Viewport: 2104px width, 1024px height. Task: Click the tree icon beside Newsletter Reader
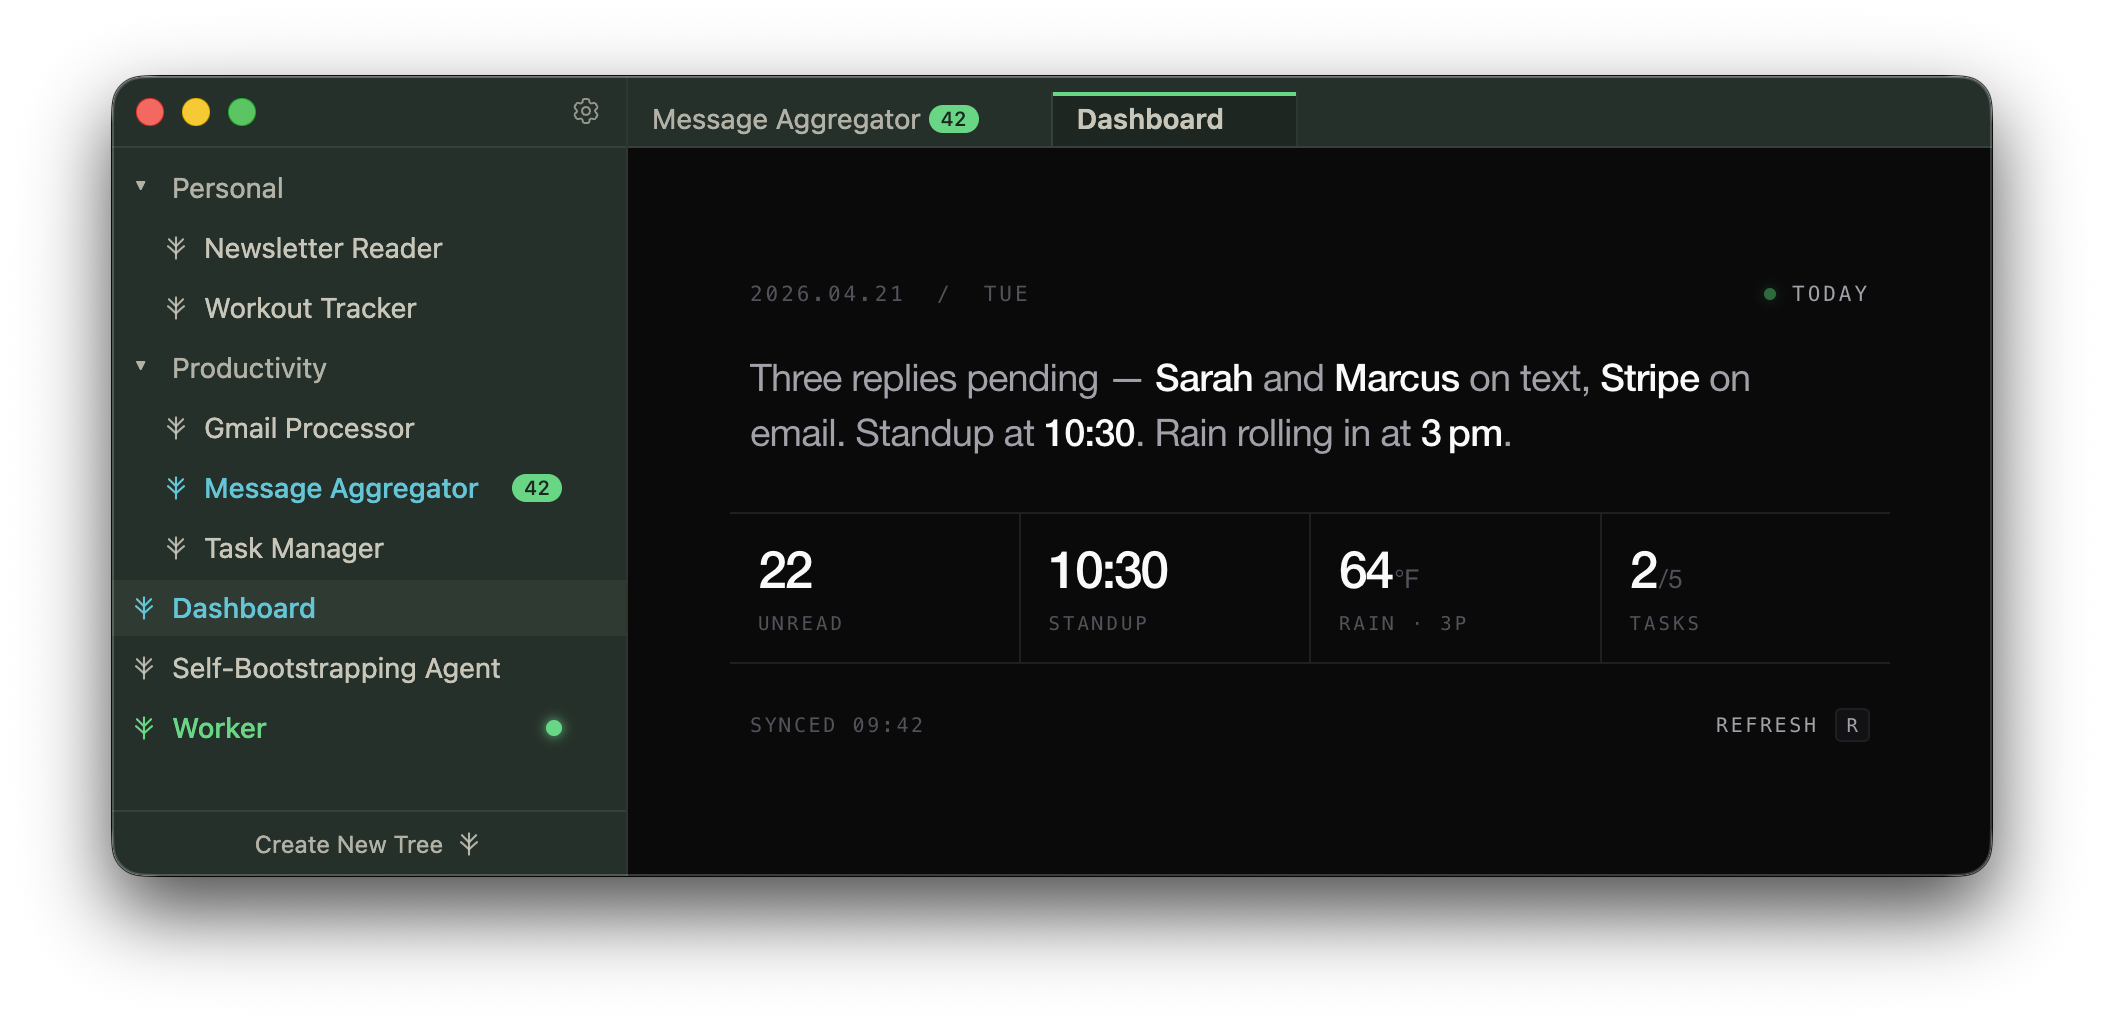[x=176, y=247]
